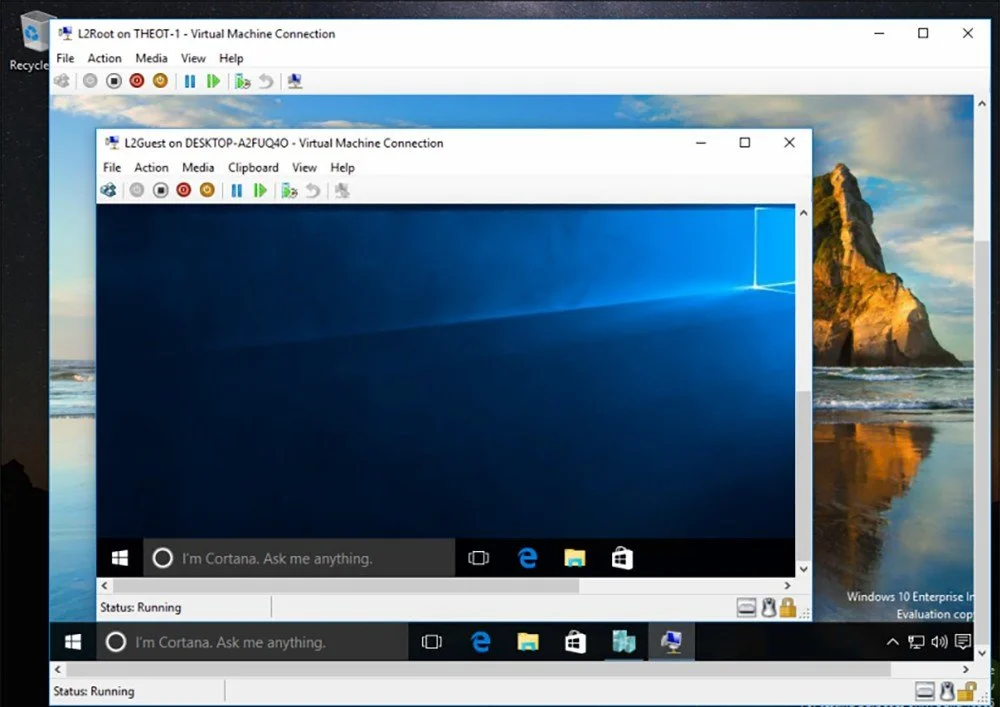This screenshot has width=1000, height=707.
Task: Open File Explorer in L2Root taskbar
Action: 528,641
